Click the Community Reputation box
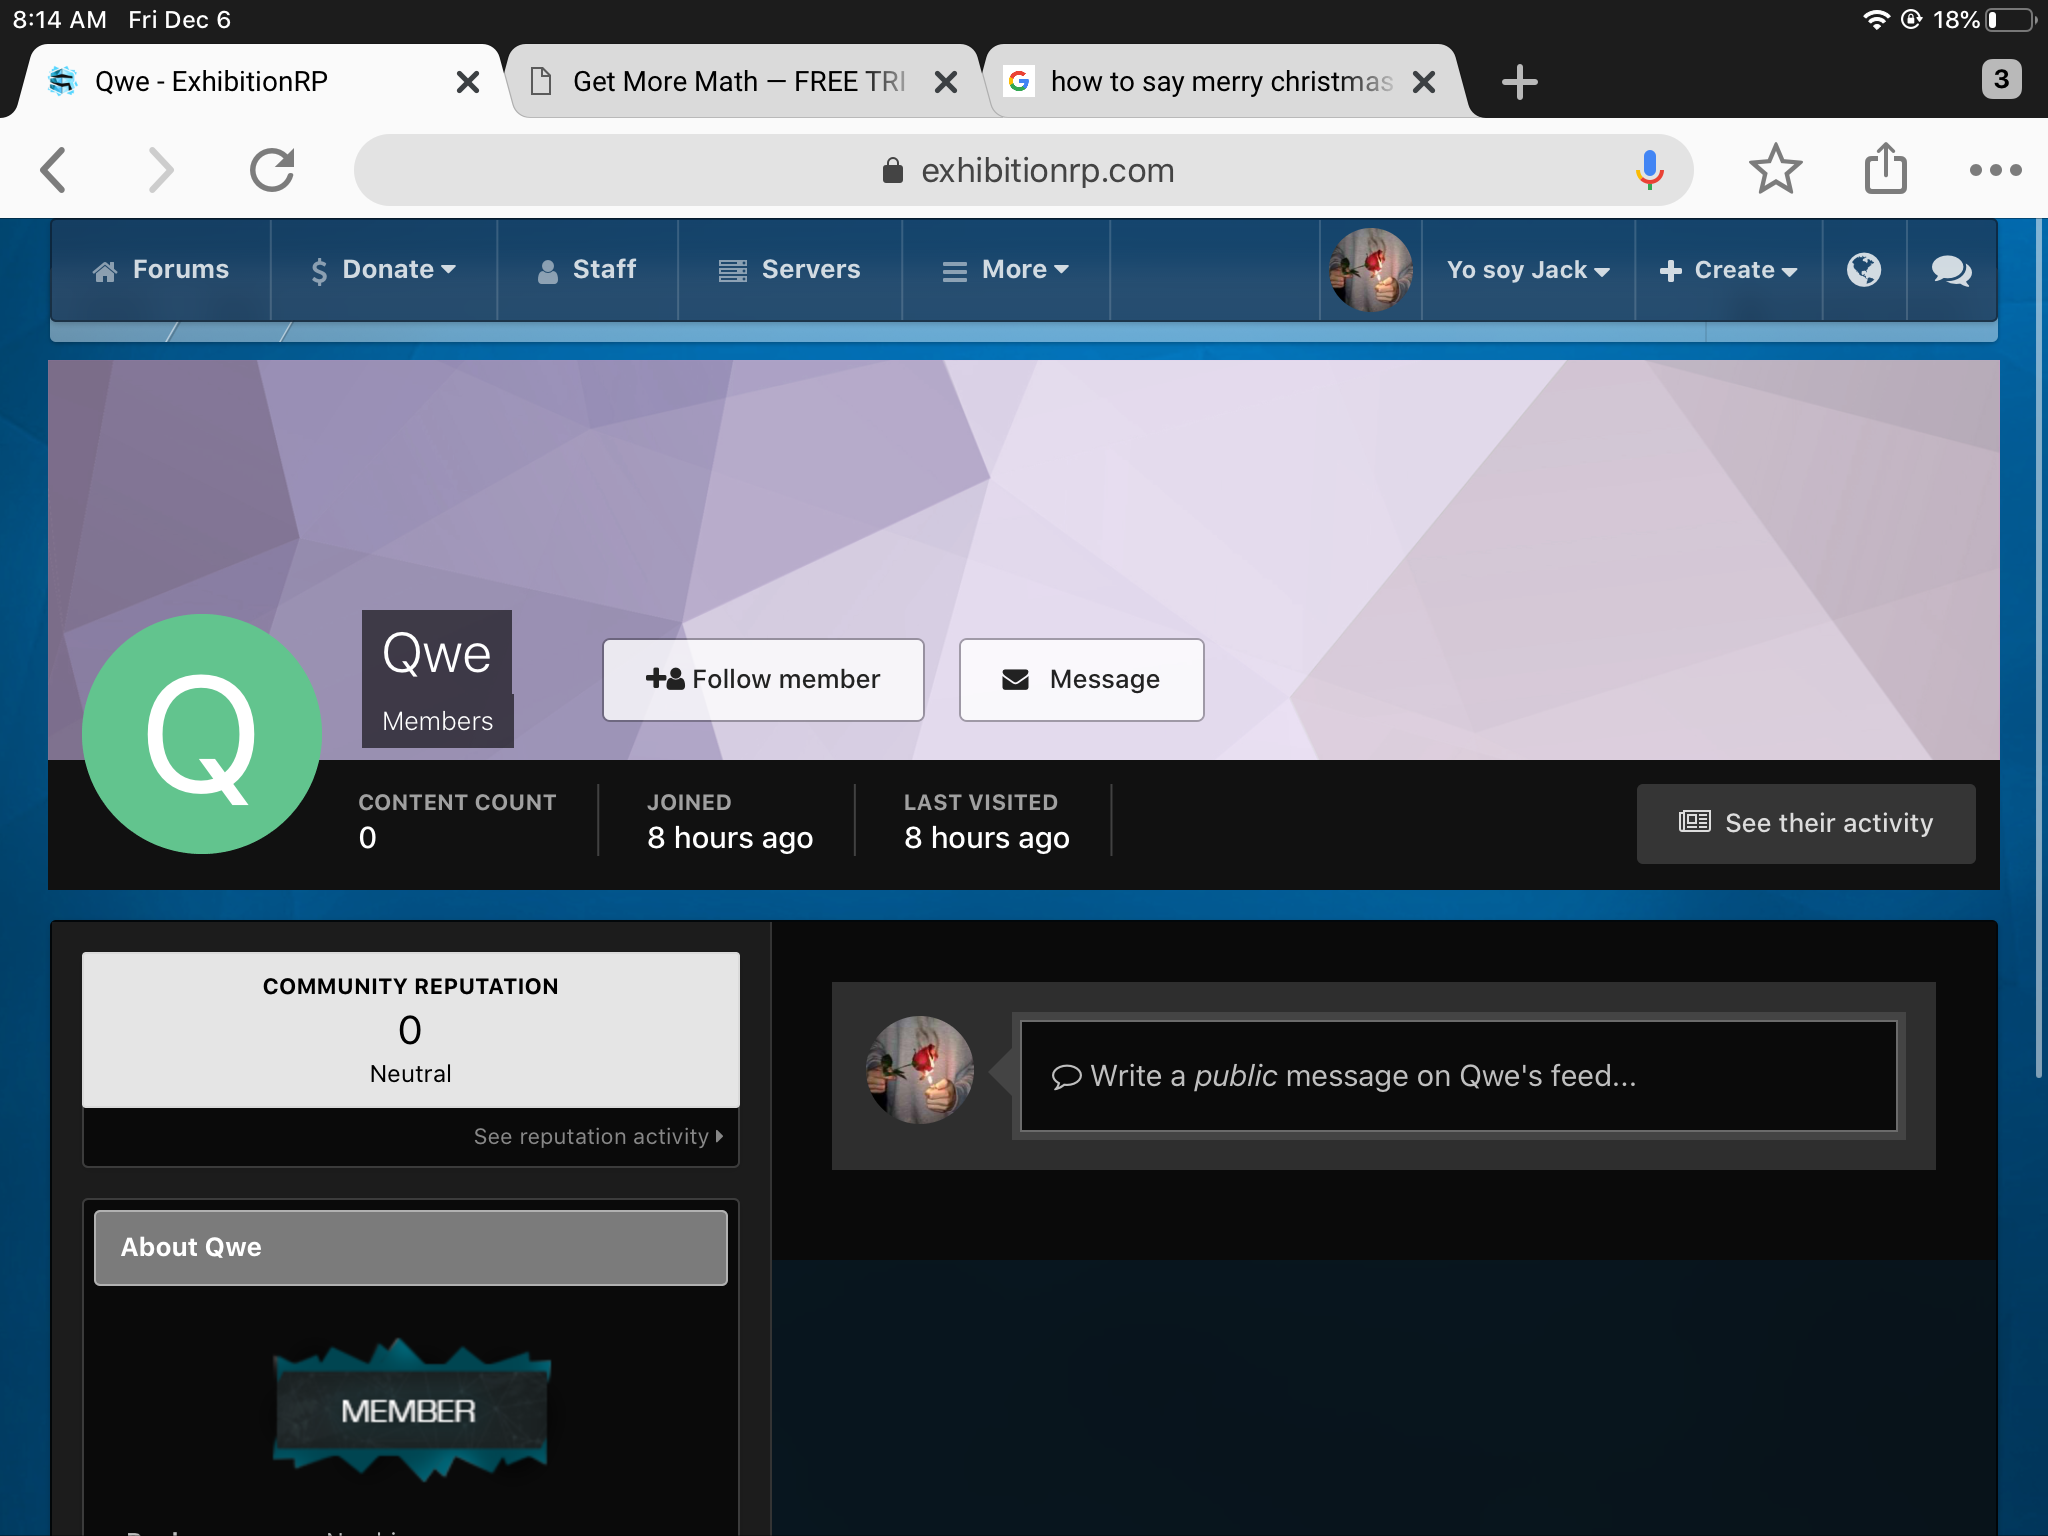This screenshot has height=1536, width=2048. coord(411,1030)
